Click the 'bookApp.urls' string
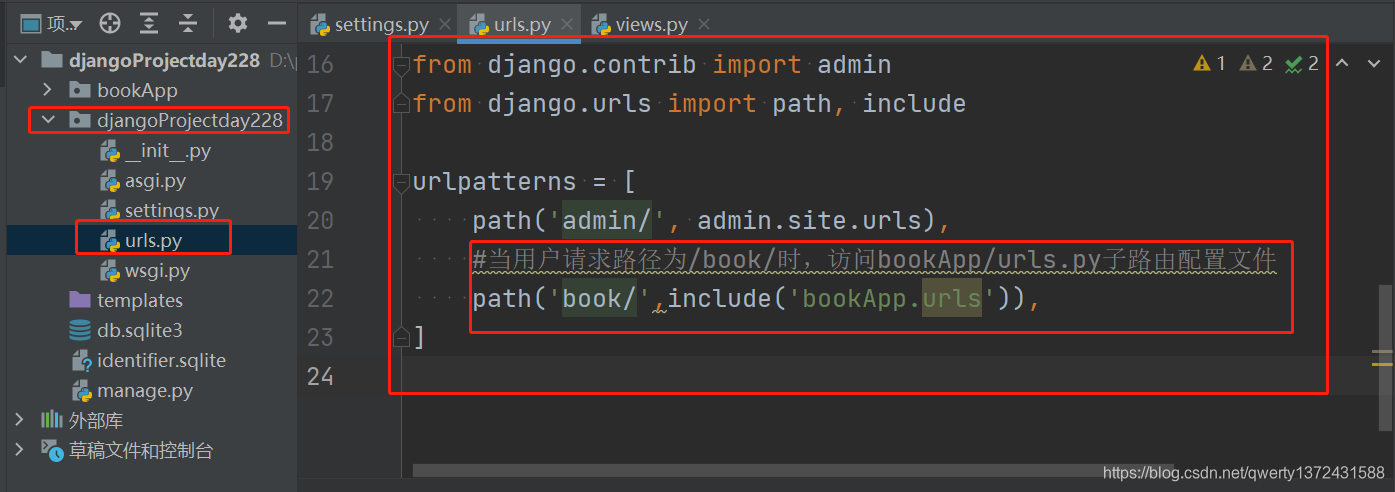This screenshot has height=492, width=1395. pos(894,298)
